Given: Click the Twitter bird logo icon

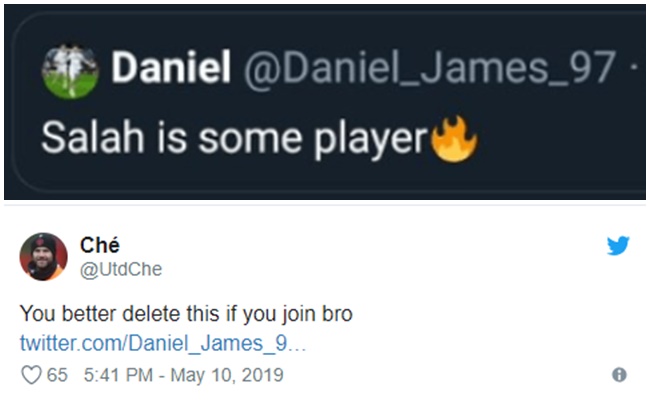Looking at the screenshot, I should pyautogui.click(x=618, y=246).
